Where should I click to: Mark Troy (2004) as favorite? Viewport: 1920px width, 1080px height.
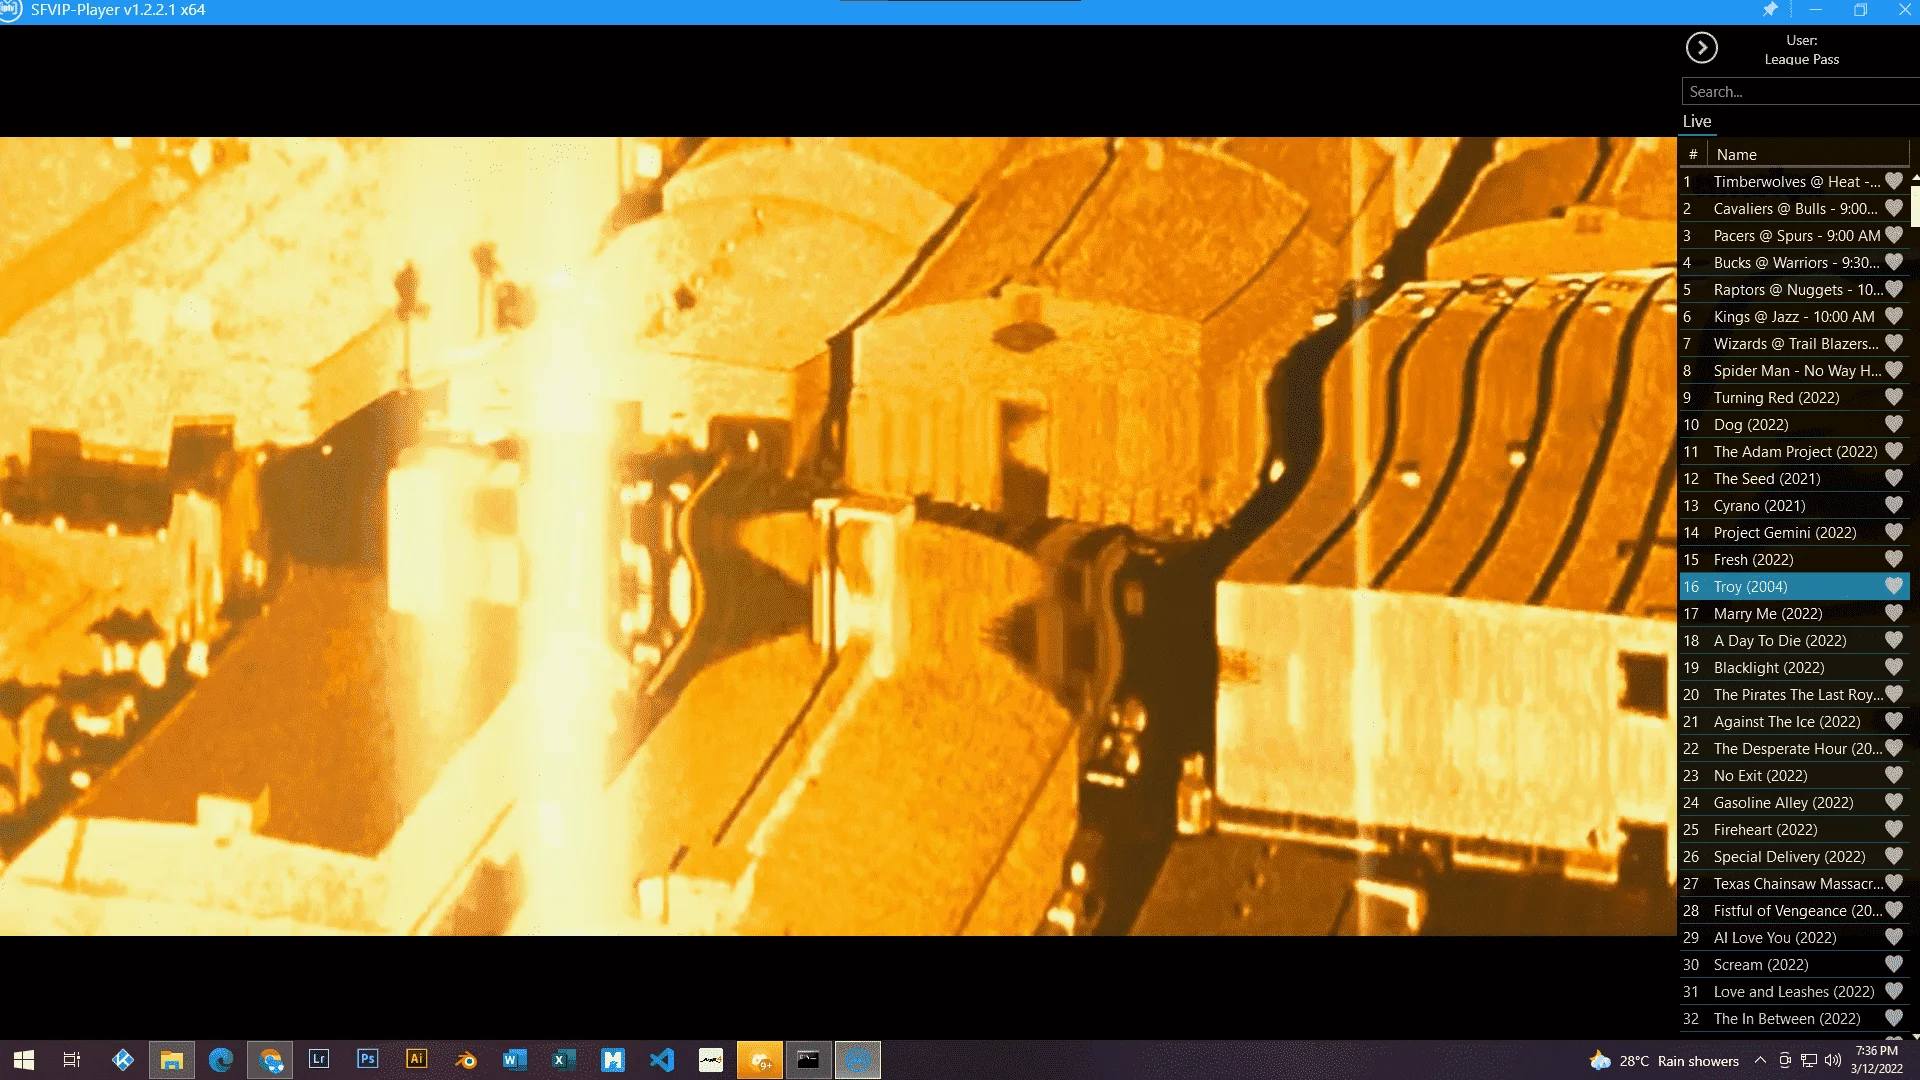pos(1894,586)
